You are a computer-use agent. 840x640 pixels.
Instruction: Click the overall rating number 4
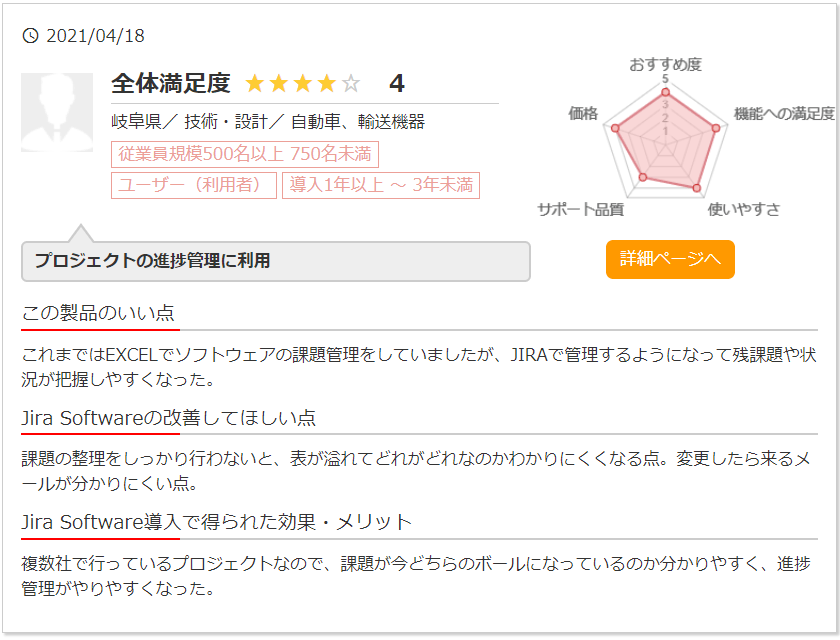397,84
